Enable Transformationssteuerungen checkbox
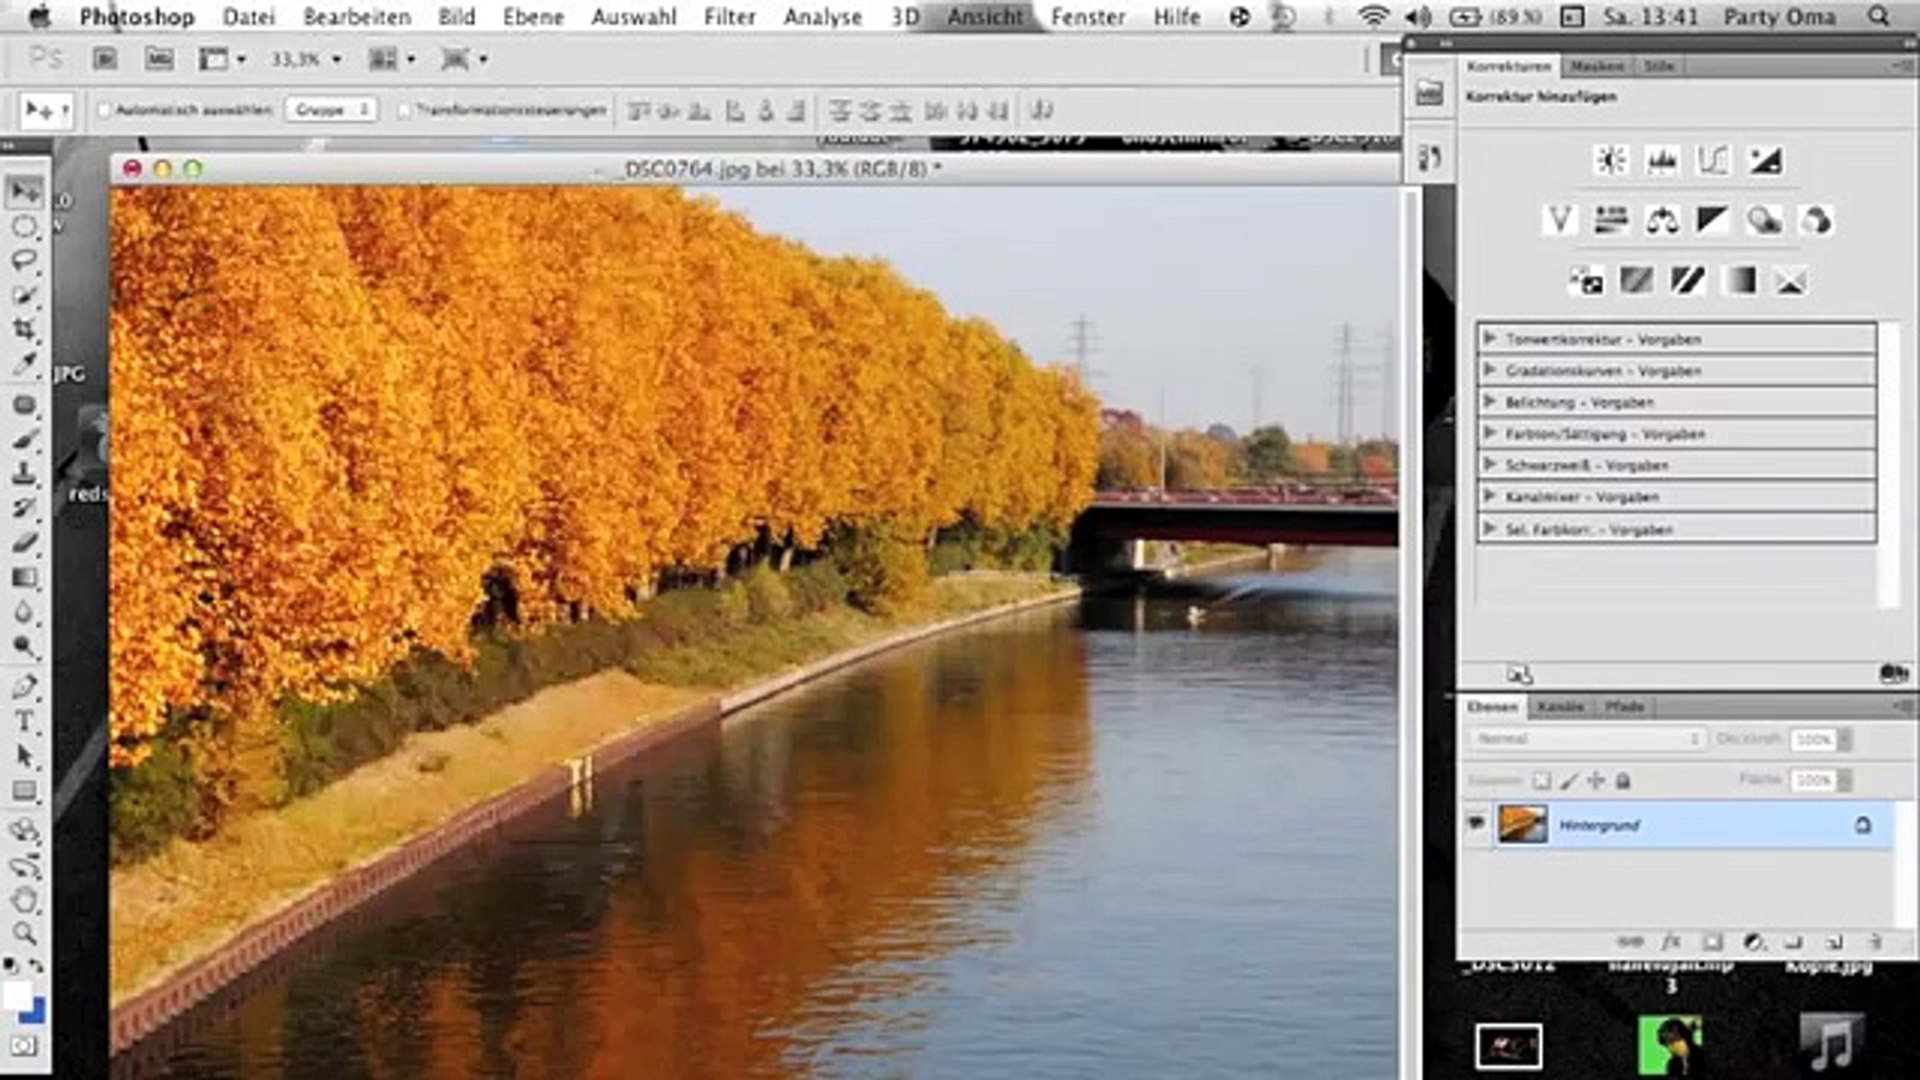 pos(404,110)
